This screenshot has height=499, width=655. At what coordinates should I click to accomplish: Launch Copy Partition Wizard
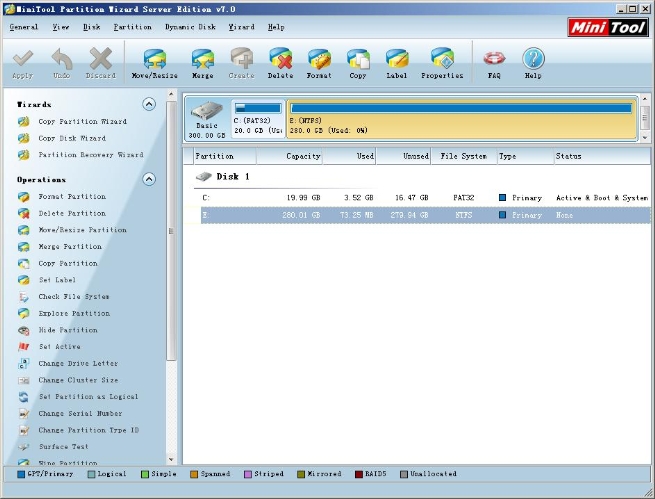click(x=82, y=122)
